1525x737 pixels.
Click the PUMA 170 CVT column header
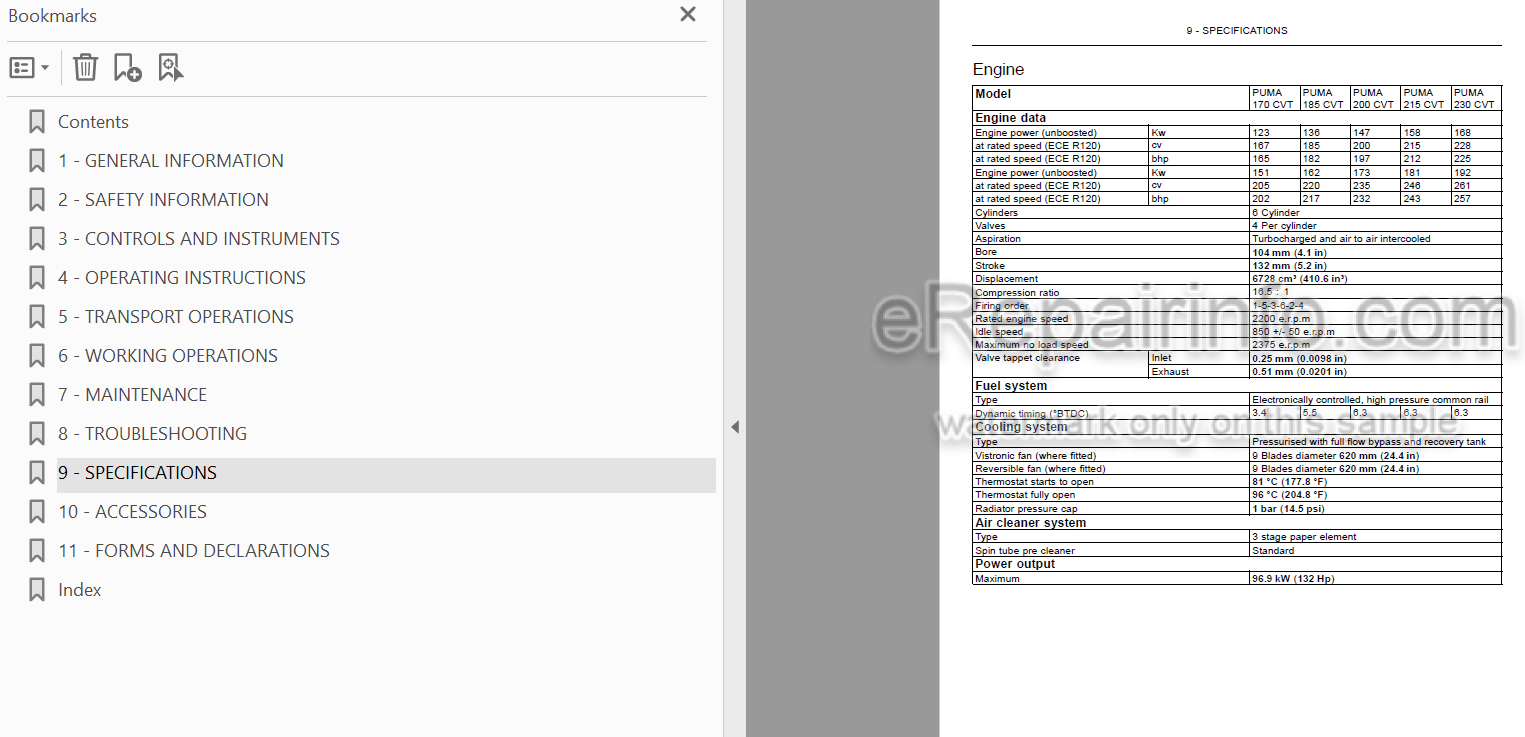click(x=1273, y=99)
